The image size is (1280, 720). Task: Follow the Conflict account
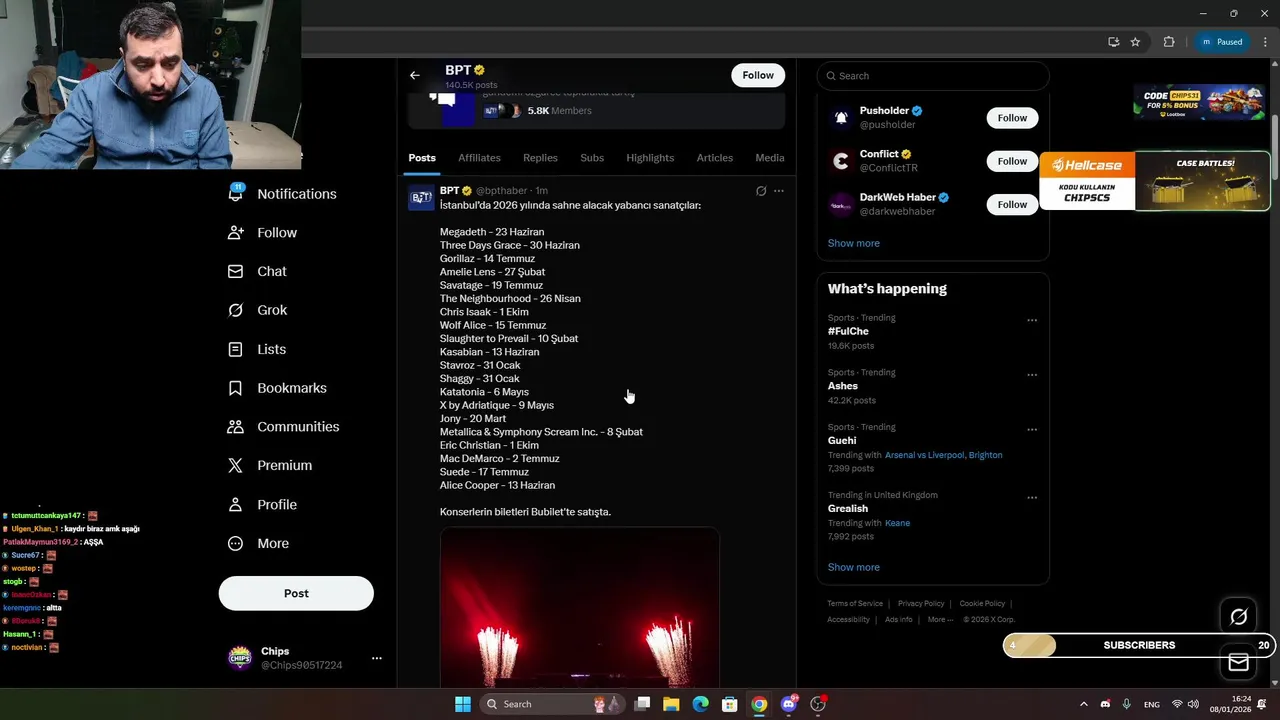(x=1012, y=161)
